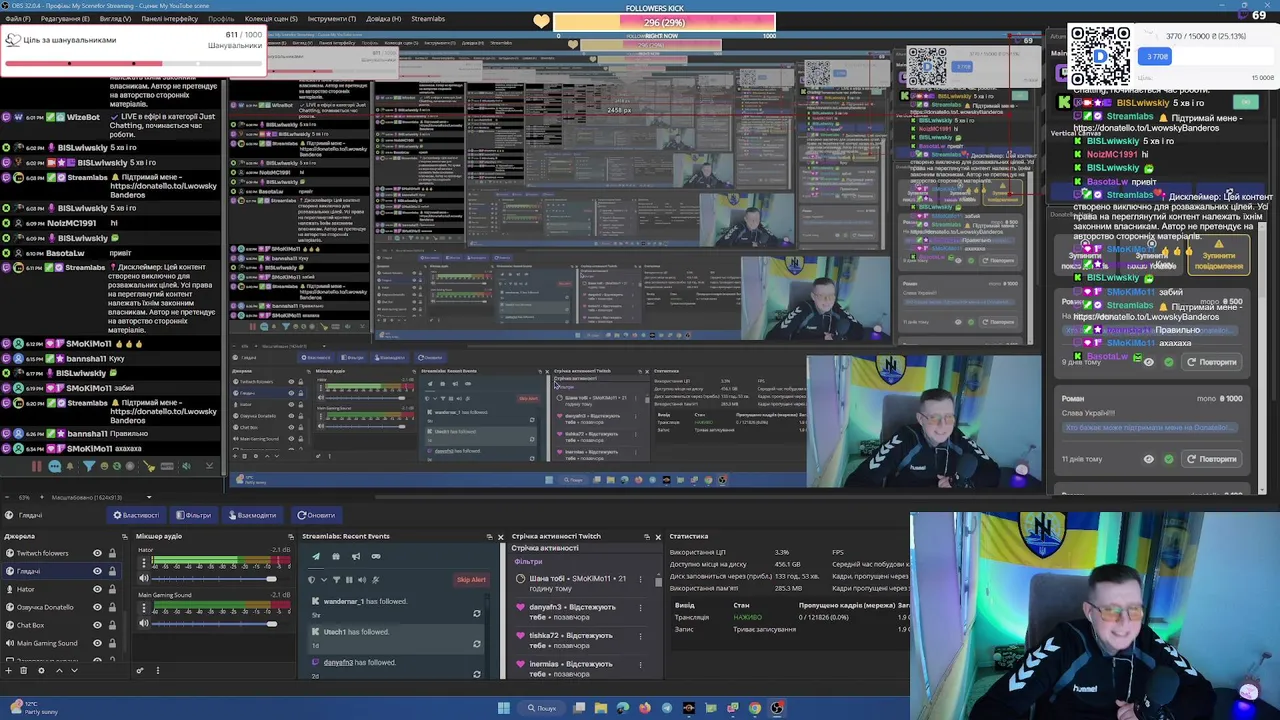This screenshot has height=720, width=1280.
Task: Click the Skip Alert button
Action: (471, 580)
